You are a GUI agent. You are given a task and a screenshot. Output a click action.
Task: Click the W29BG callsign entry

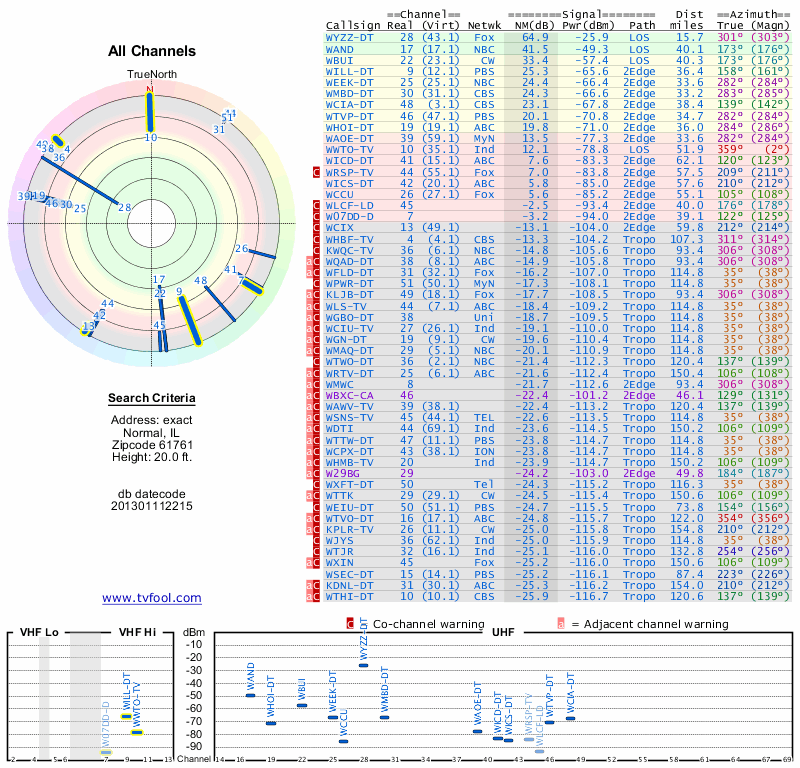(x=342, y=474)
